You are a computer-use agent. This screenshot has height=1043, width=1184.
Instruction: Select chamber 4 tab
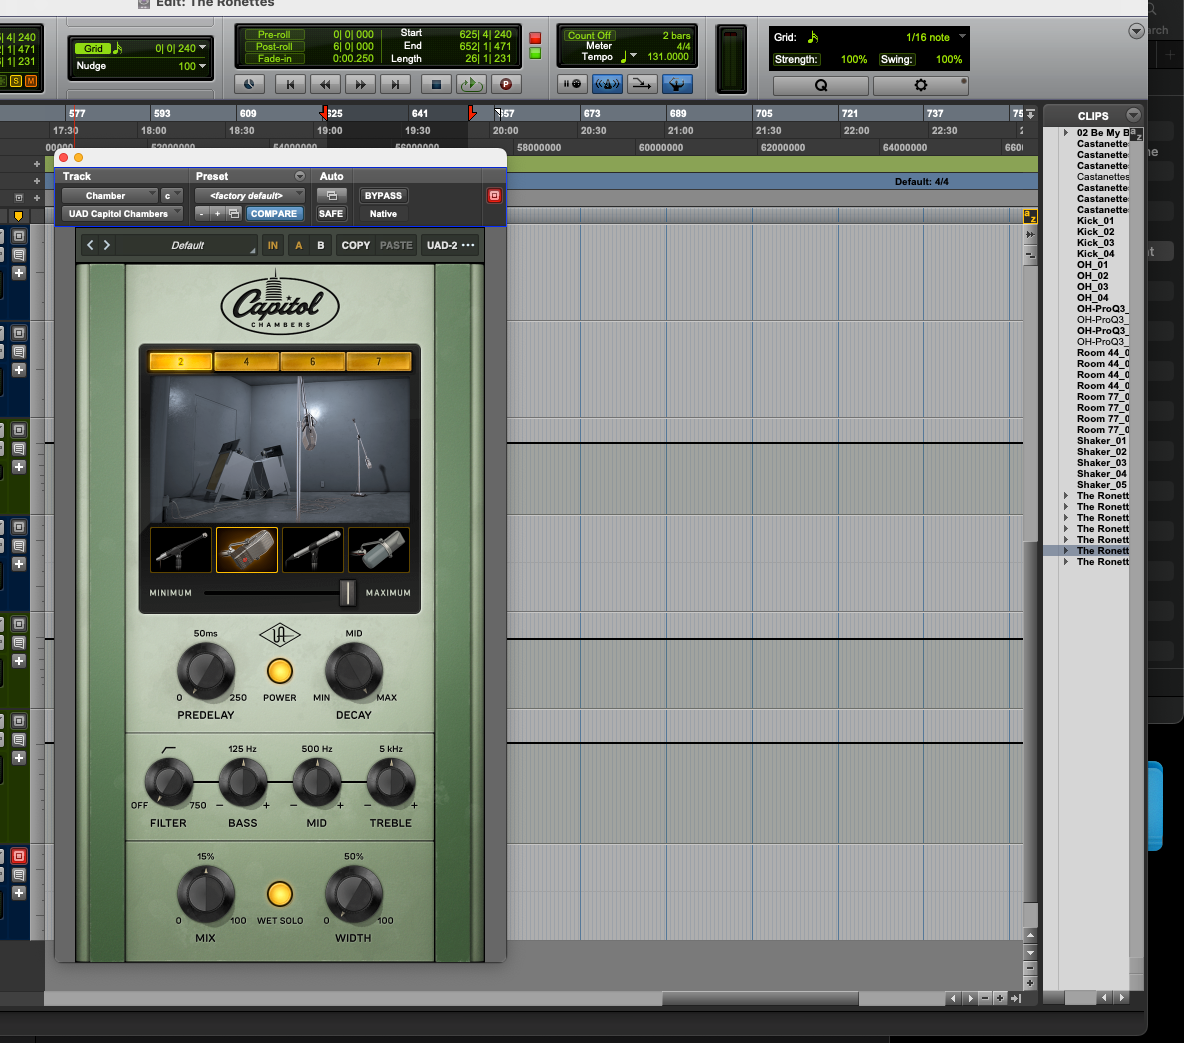pyautogui.click(x=246, y=362)
